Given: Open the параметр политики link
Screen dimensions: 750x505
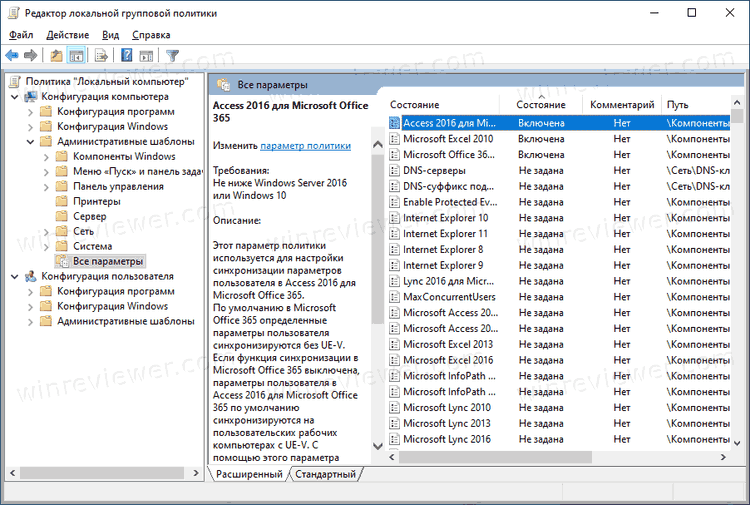Looking at the screenshot, I should coord(305,146).
